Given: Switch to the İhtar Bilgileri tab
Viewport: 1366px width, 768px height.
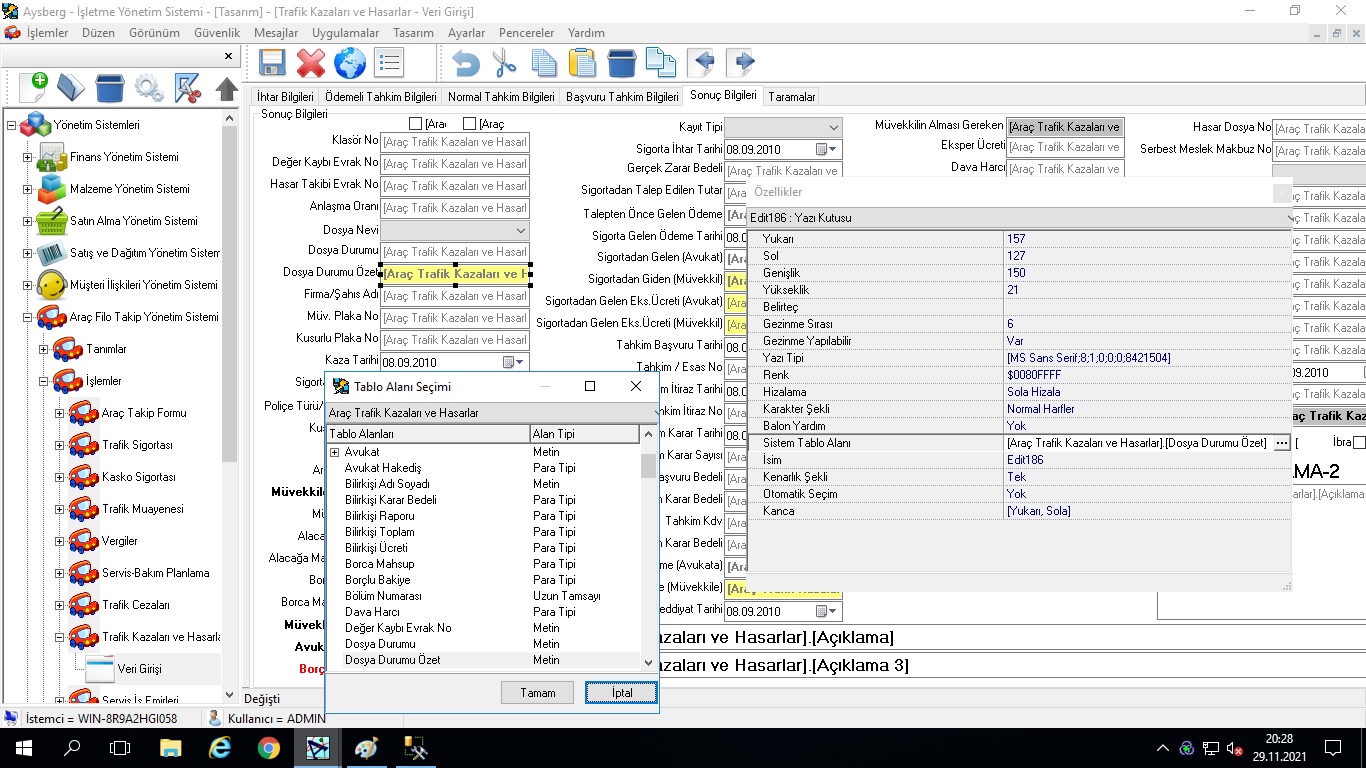Looking at the screenshot, I should coord(285,97).
